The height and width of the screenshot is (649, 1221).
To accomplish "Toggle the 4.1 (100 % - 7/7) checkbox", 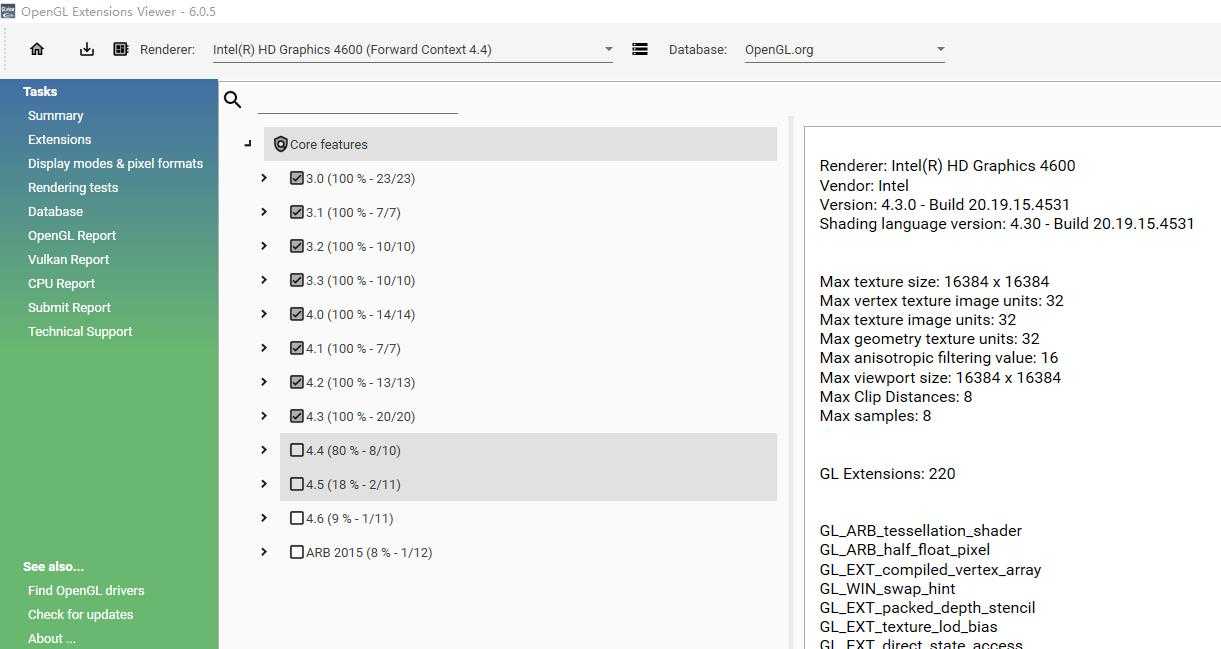I will click(297, 348).
